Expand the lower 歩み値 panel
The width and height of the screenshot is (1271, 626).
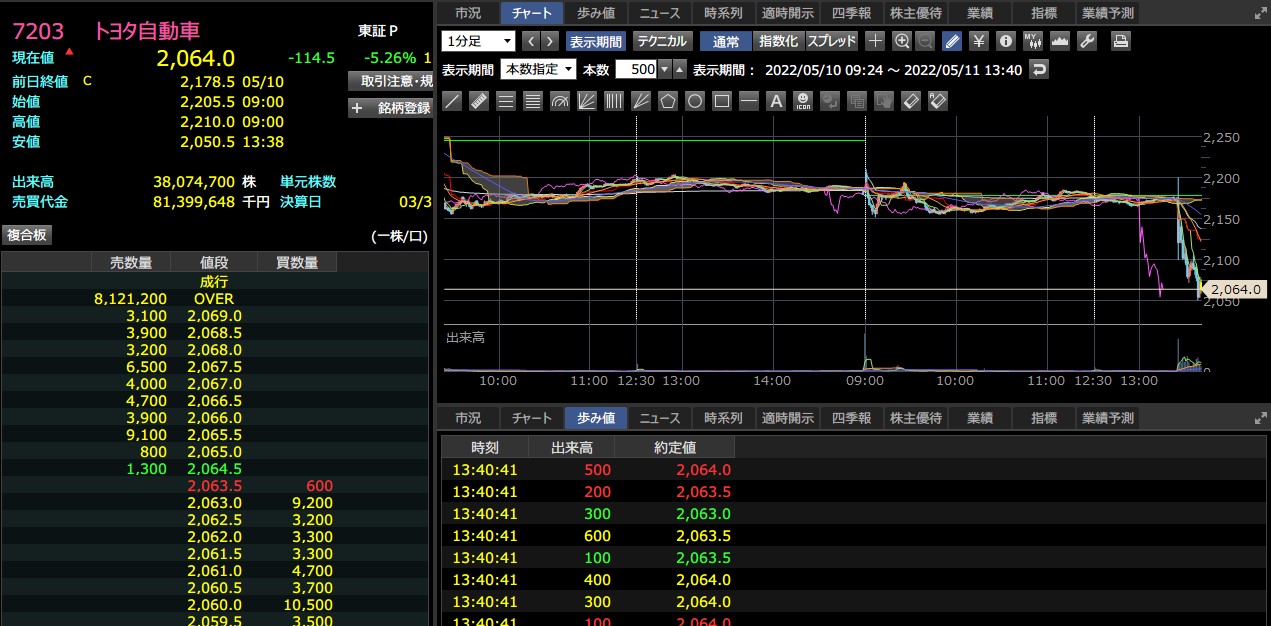point(1259,418)
